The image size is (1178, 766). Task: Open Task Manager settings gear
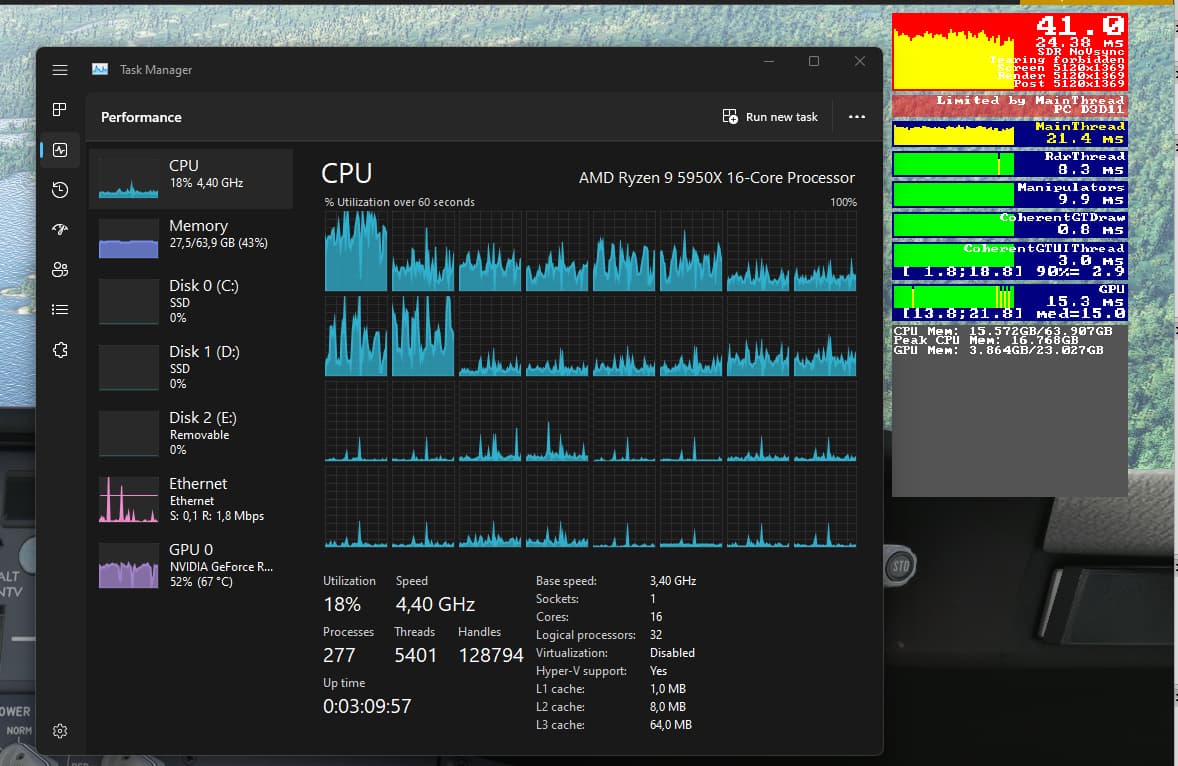coord(60,731)
